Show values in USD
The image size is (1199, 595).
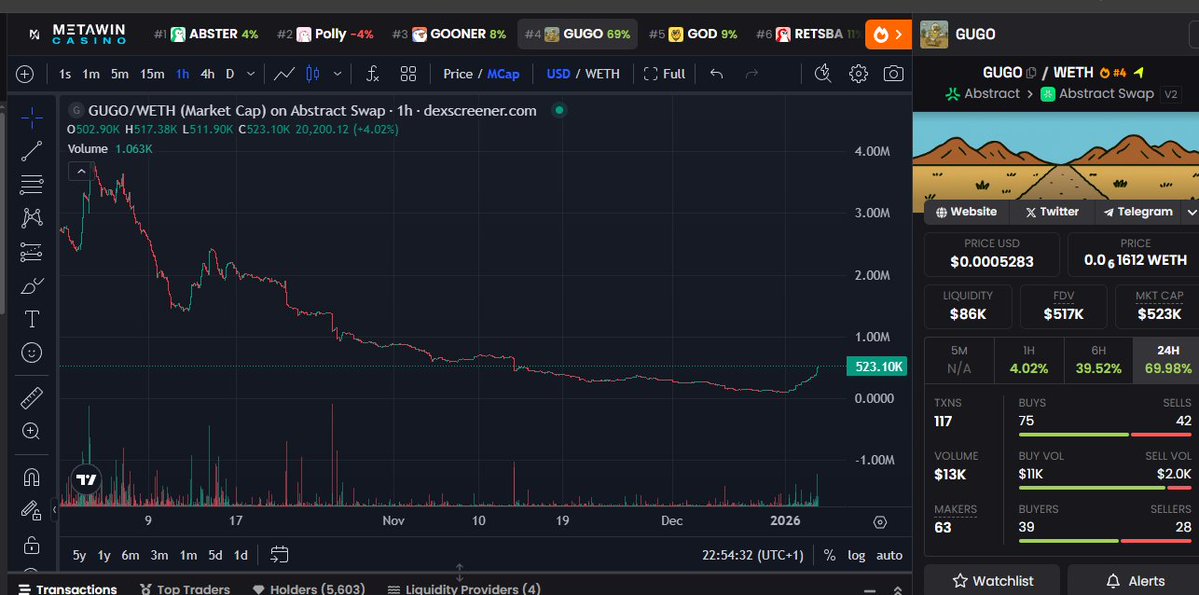point(558,74)
